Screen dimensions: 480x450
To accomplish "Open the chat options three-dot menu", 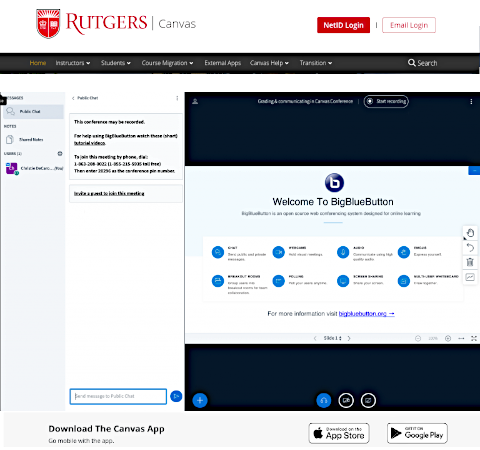I will [177, 98].
